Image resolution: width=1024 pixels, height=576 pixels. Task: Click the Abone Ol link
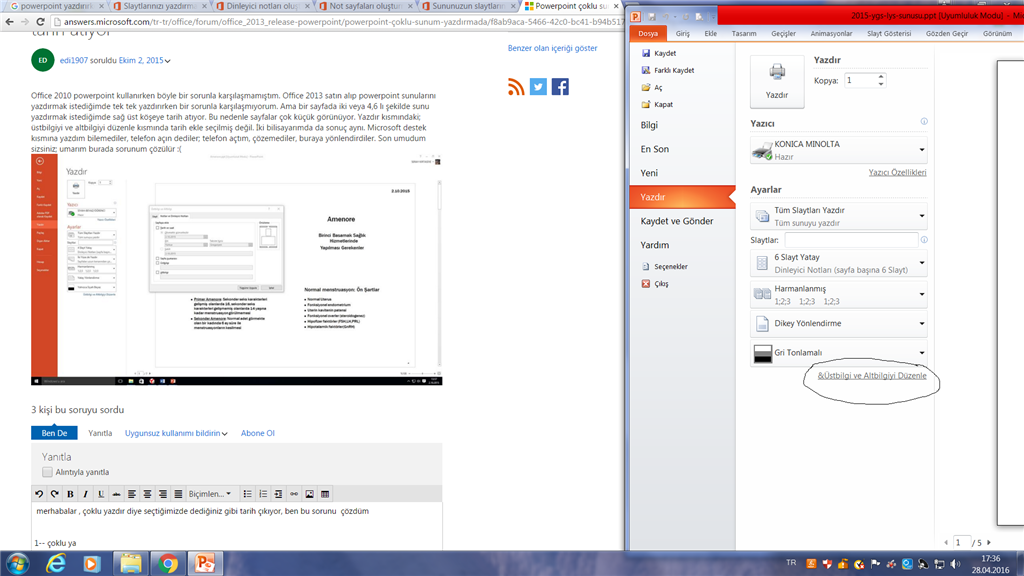click(x=257, y=433)
